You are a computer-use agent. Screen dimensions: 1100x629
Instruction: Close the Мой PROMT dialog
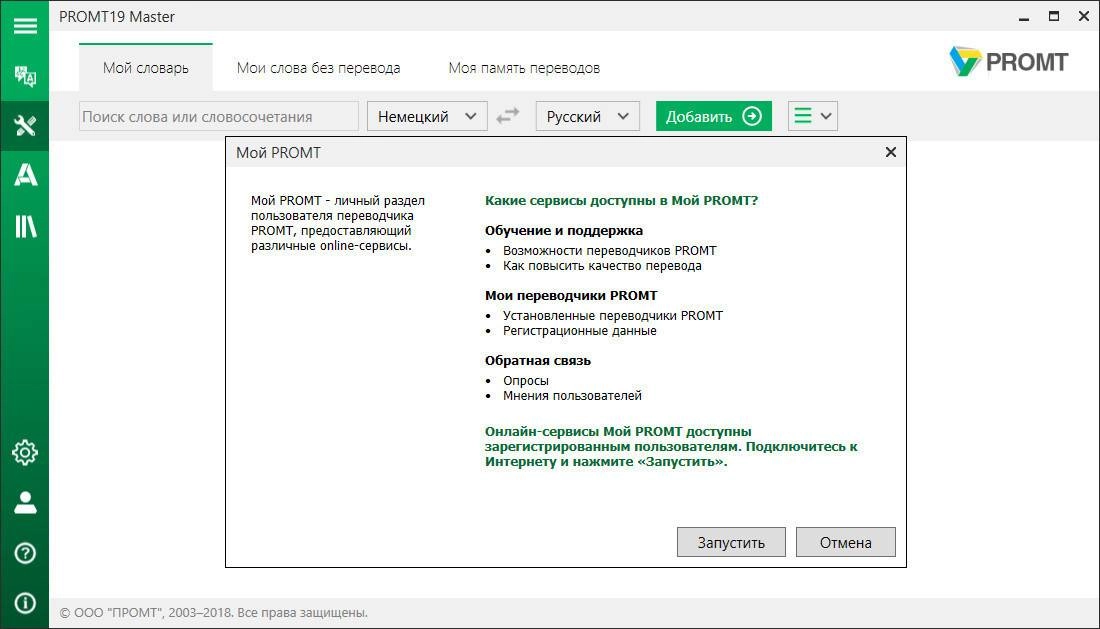[x=891, y=152]
